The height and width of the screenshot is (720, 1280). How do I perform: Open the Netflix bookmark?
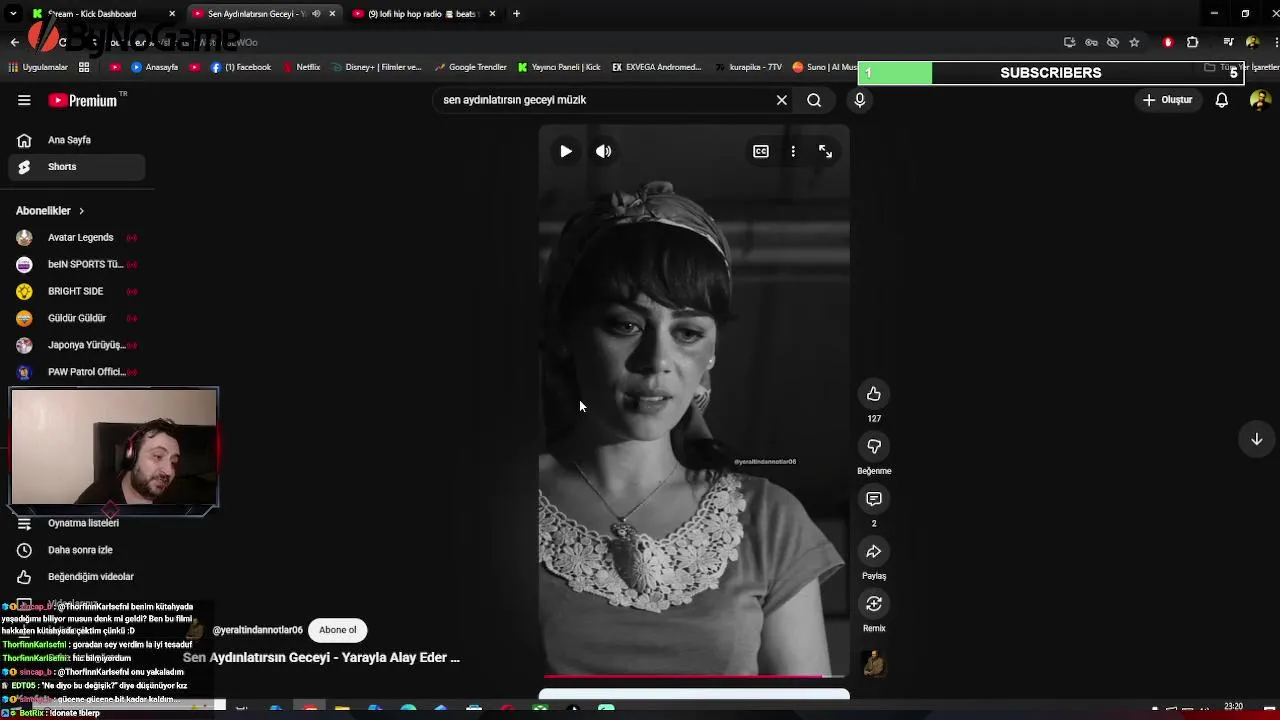pyautogui.click(x=301, y=67)
